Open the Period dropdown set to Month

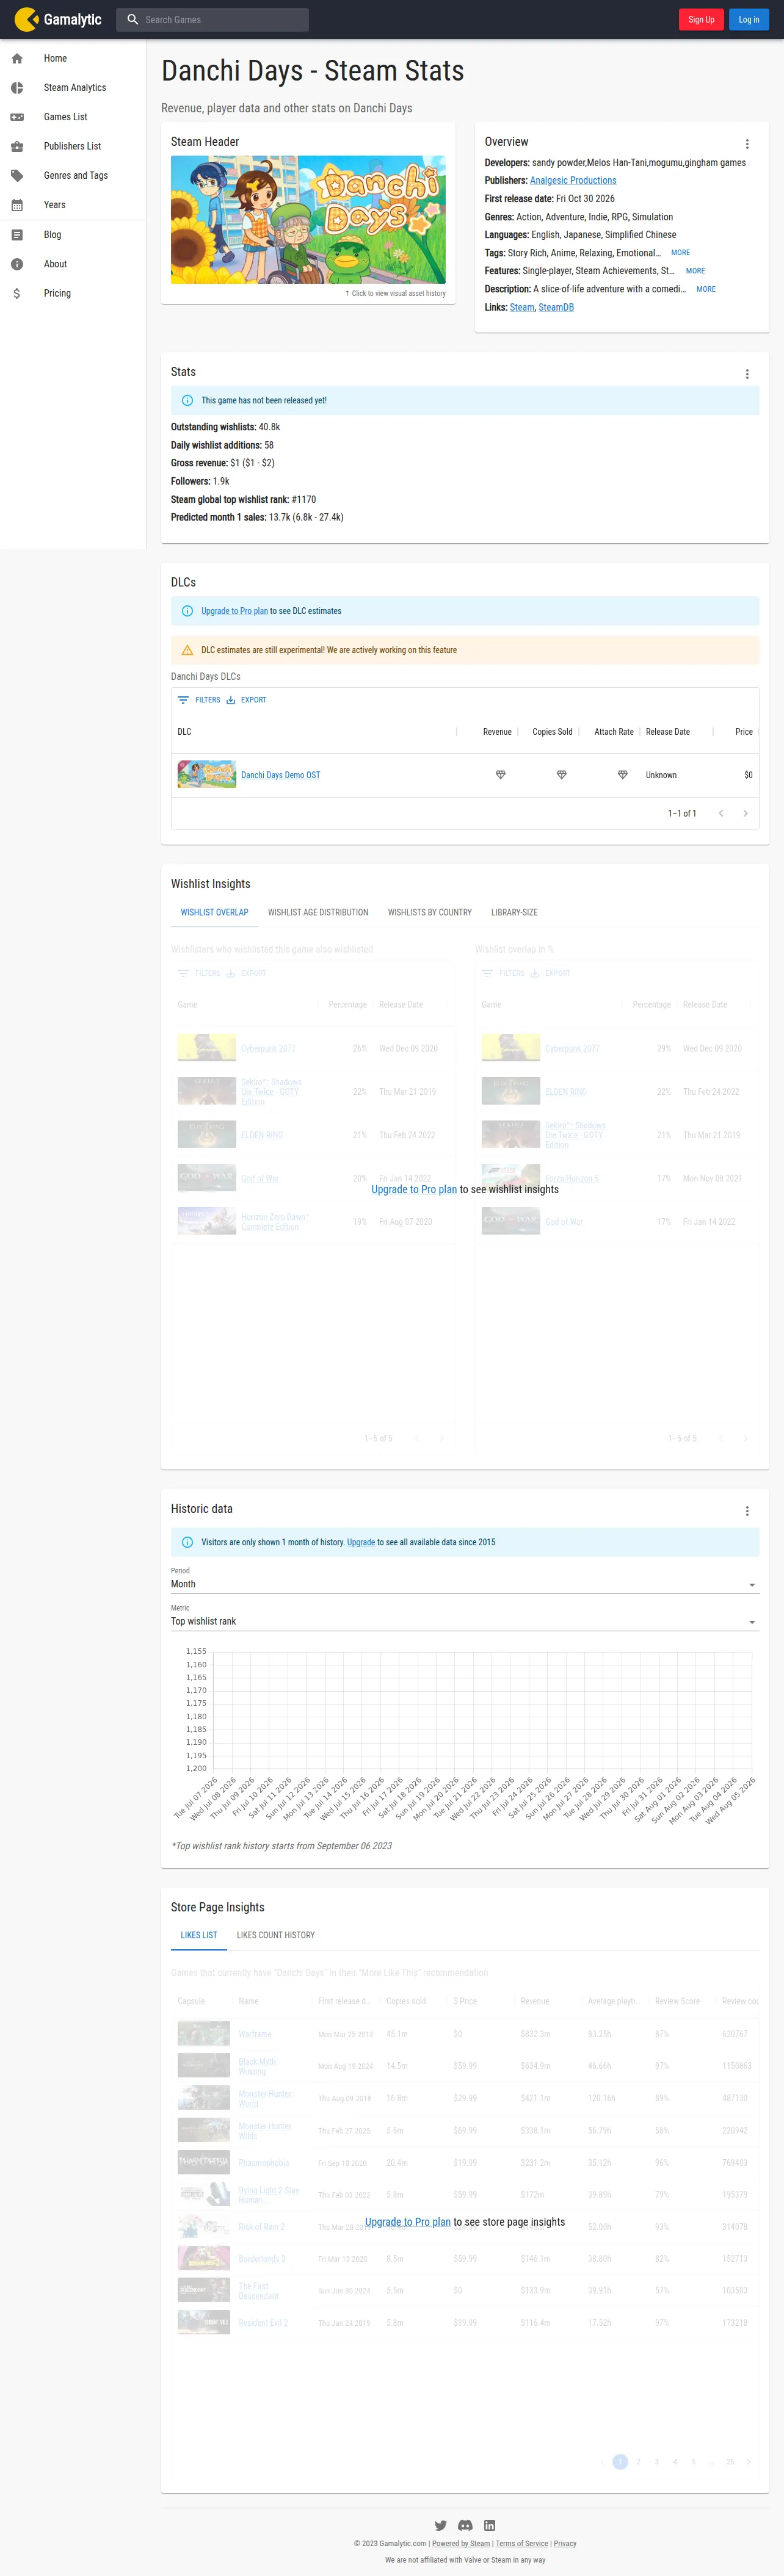[x=465, y=1584]
